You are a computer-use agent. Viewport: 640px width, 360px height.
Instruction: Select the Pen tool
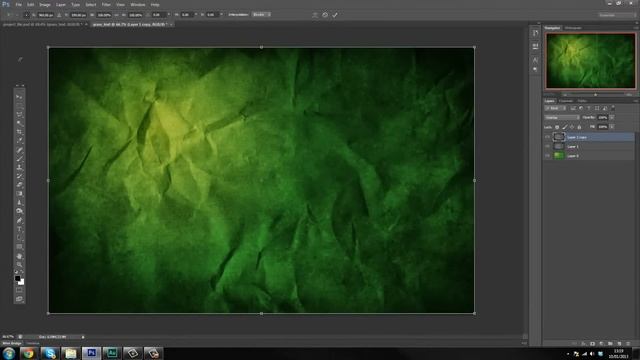(19, 220)
